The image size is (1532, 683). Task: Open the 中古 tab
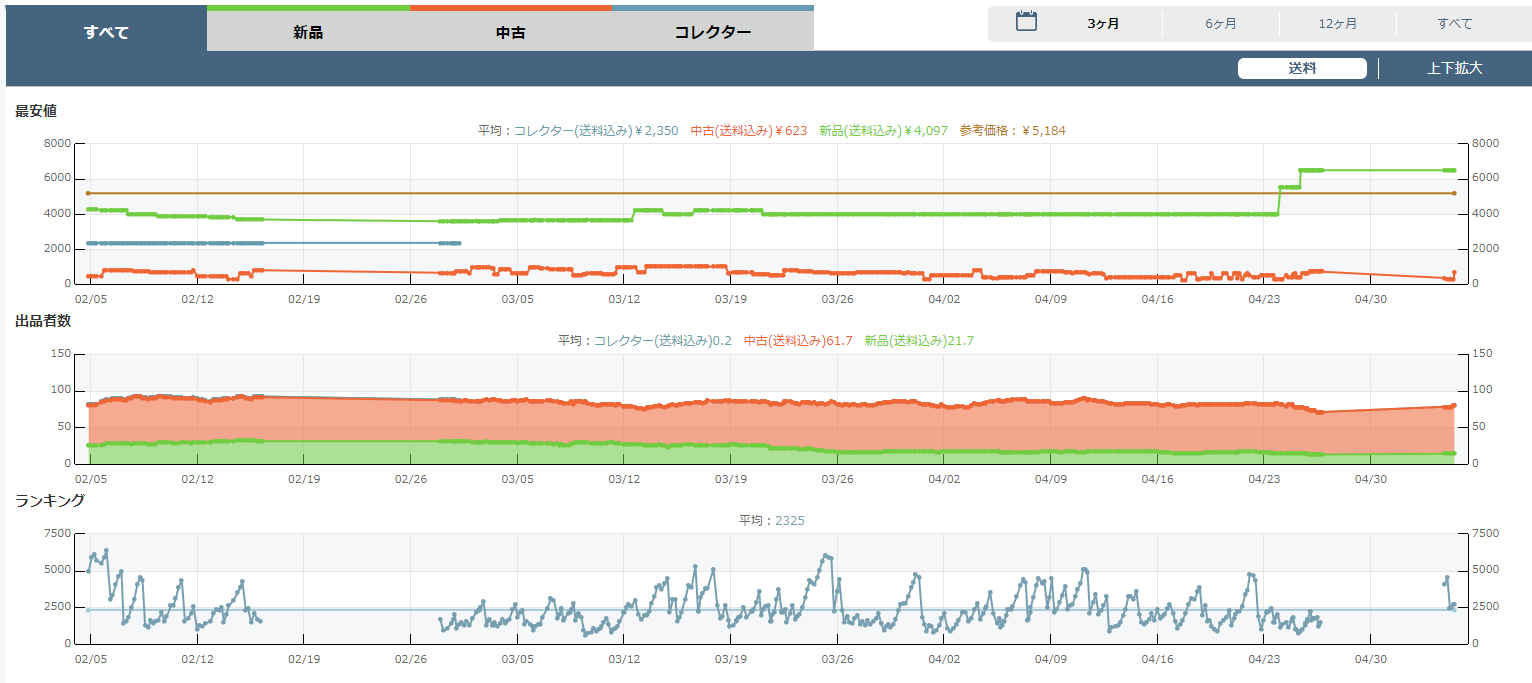tap(510, 32)
